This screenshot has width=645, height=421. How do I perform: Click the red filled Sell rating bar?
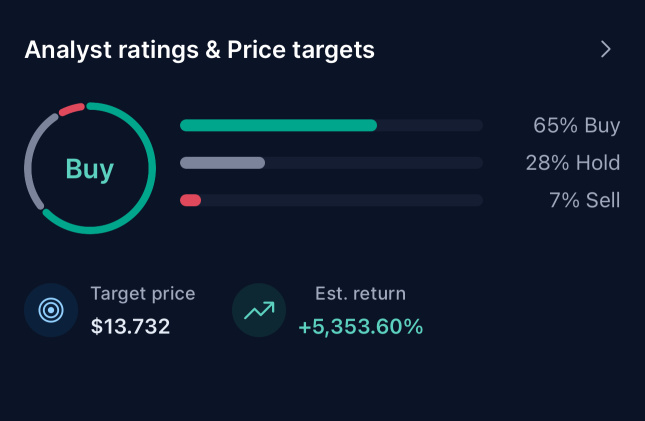tap(190, 200)
